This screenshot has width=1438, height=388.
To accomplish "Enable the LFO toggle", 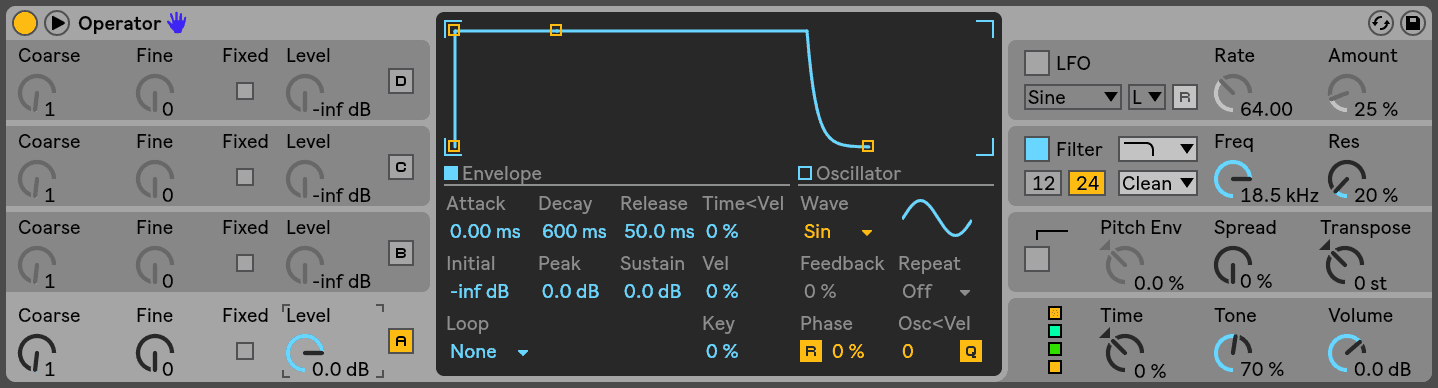I will [x=1038, y=63].
